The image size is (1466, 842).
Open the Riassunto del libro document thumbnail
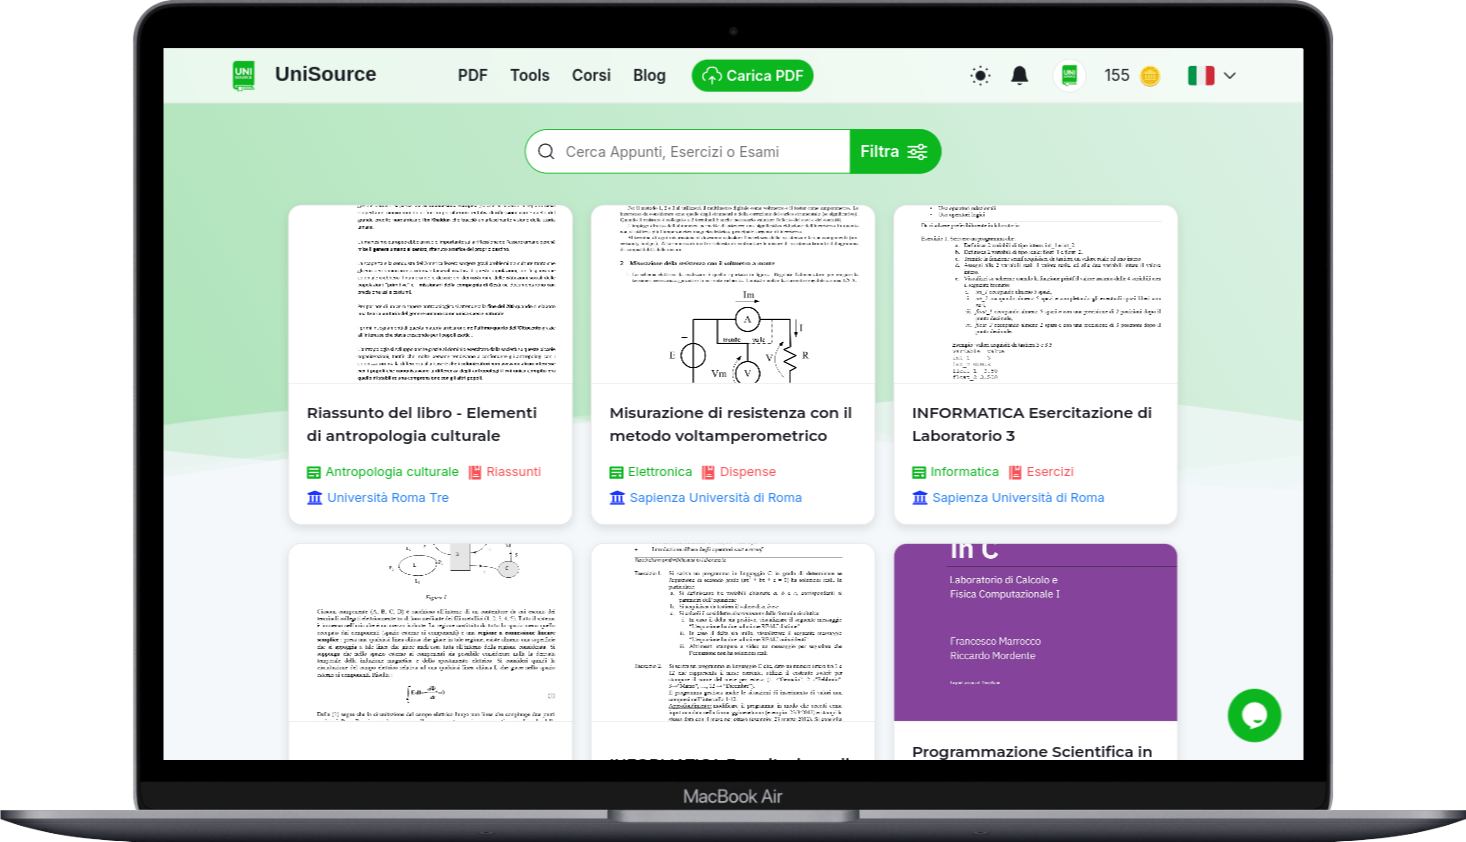tap(430, 294)
